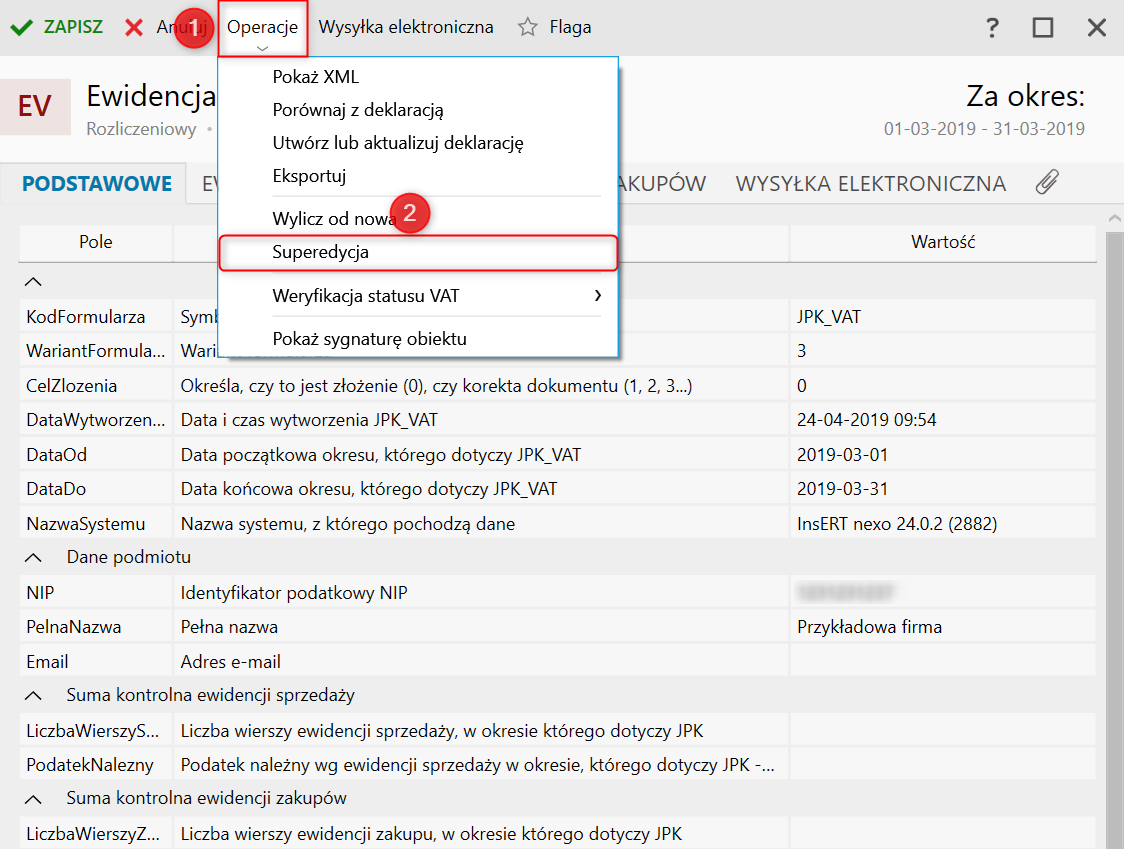The width and height of the screenshot is (1124, 849).
Task: Click Utwórz lub aktualizuj deklarację
Action: [x=397, y=143]
